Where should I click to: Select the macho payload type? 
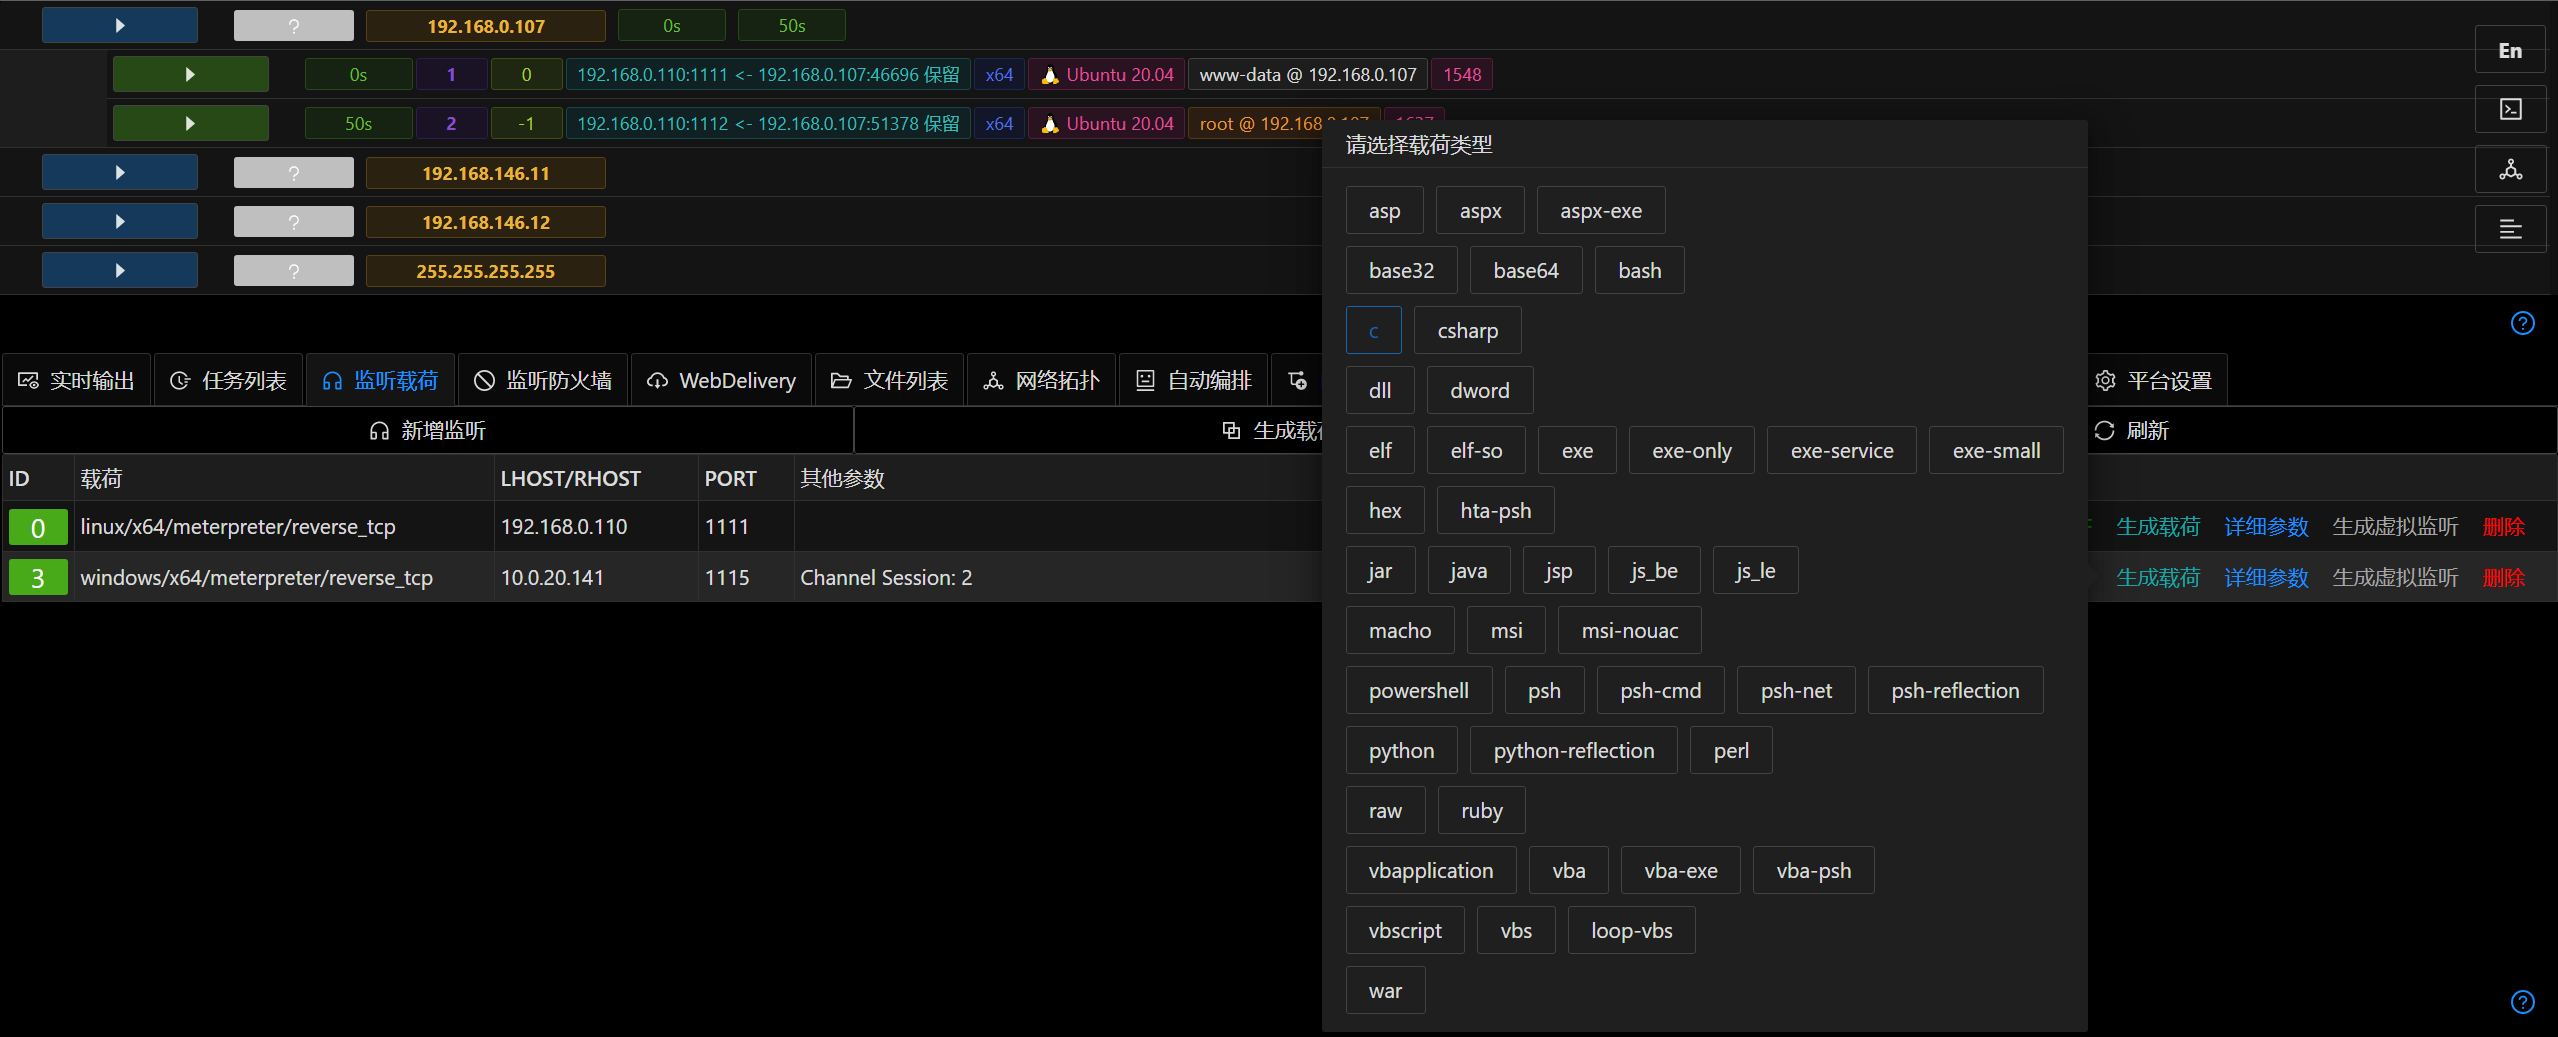[x=1400, y=630]
